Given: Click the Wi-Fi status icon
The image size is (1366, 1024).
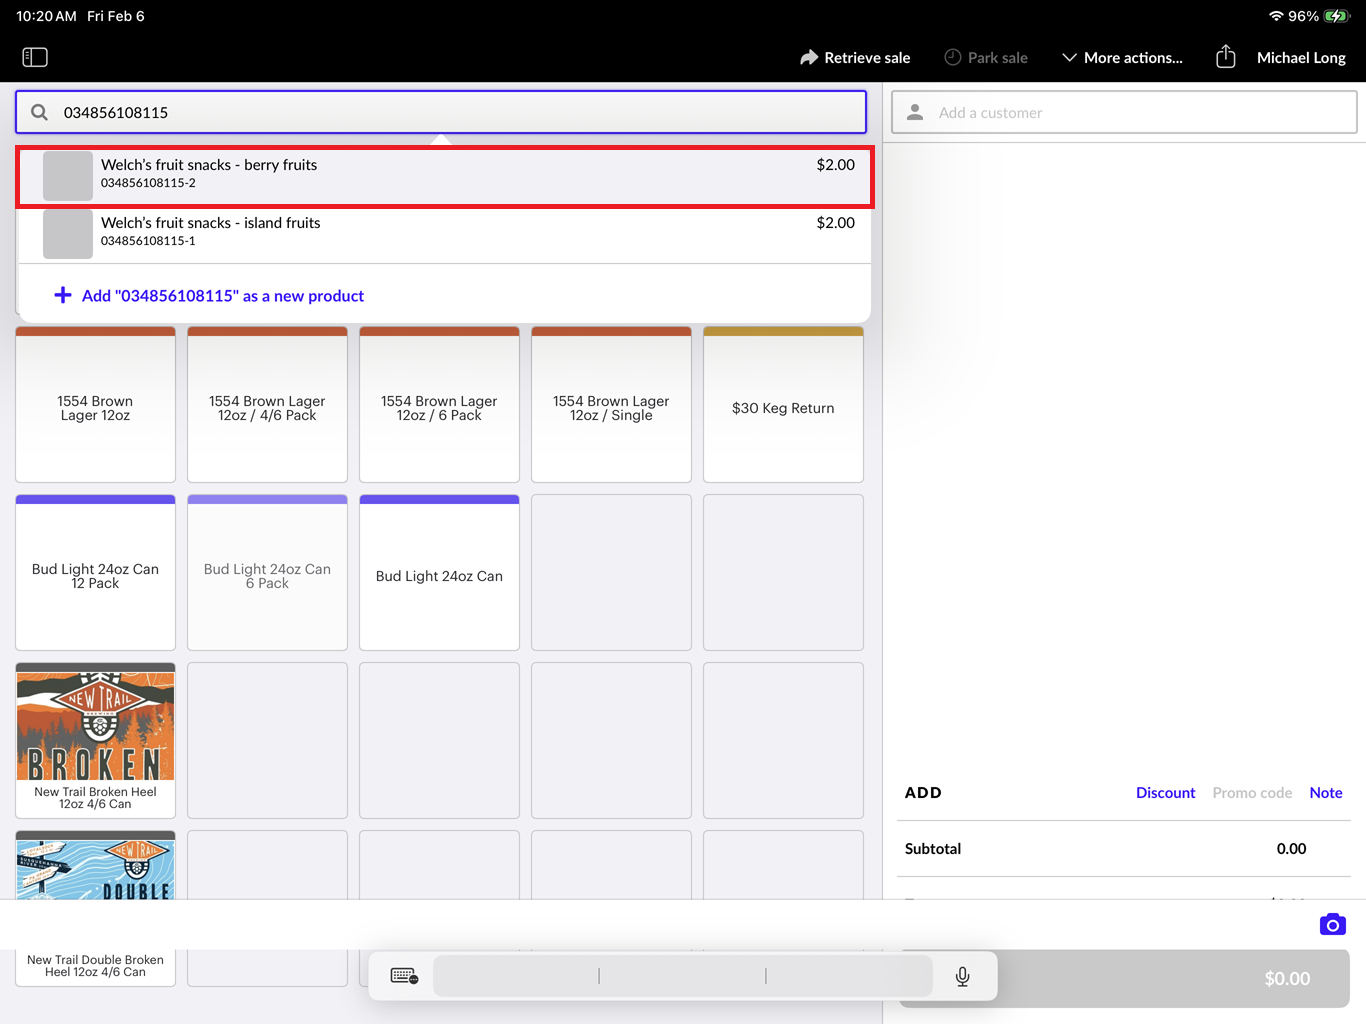Looking at the screenshot, I should (1276, 16).
